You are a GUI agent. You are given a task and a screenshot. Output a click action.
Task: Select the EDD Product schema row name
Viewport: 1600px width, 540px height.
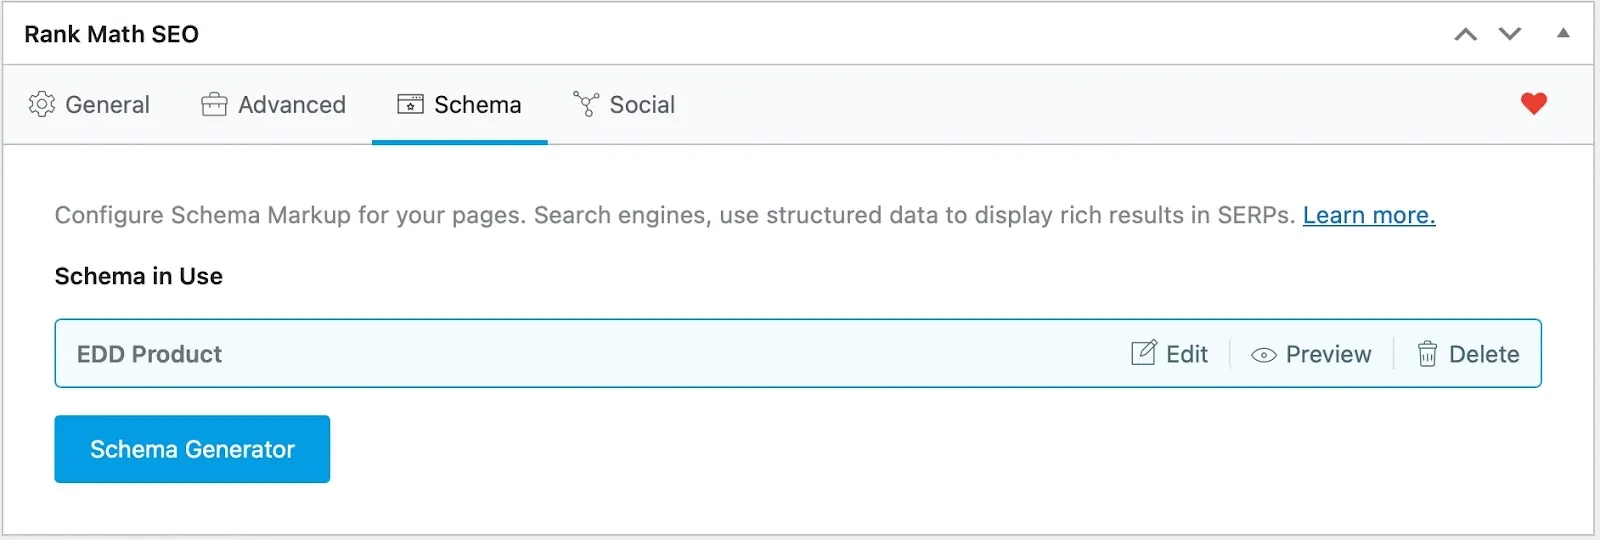[149, 354]
